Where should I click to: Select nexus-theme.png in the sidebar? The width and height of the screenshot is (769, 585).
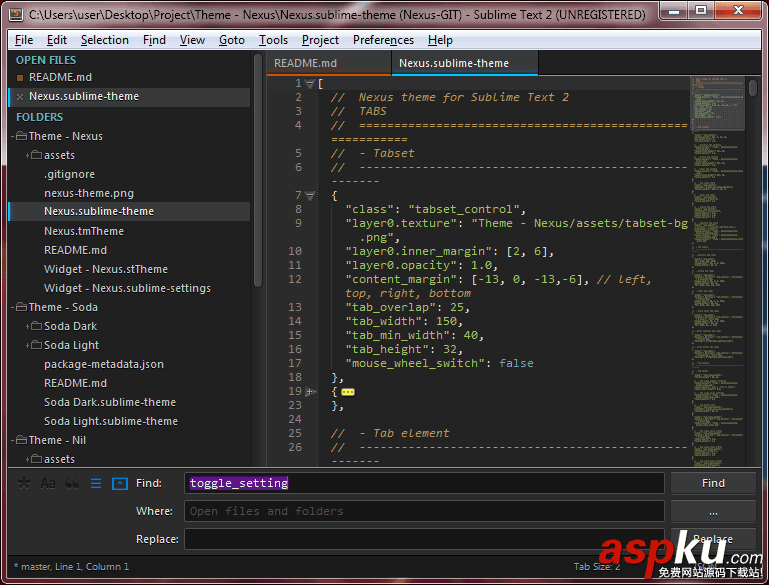pyautogui.click(x=89, y=194)
